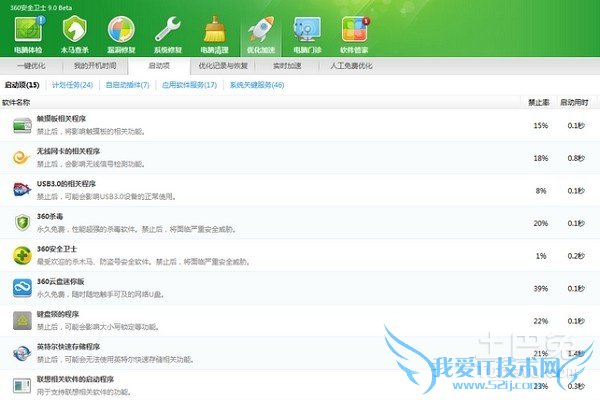Click the 360安全卫士 9.0 Beta title text

pos(41,7)
